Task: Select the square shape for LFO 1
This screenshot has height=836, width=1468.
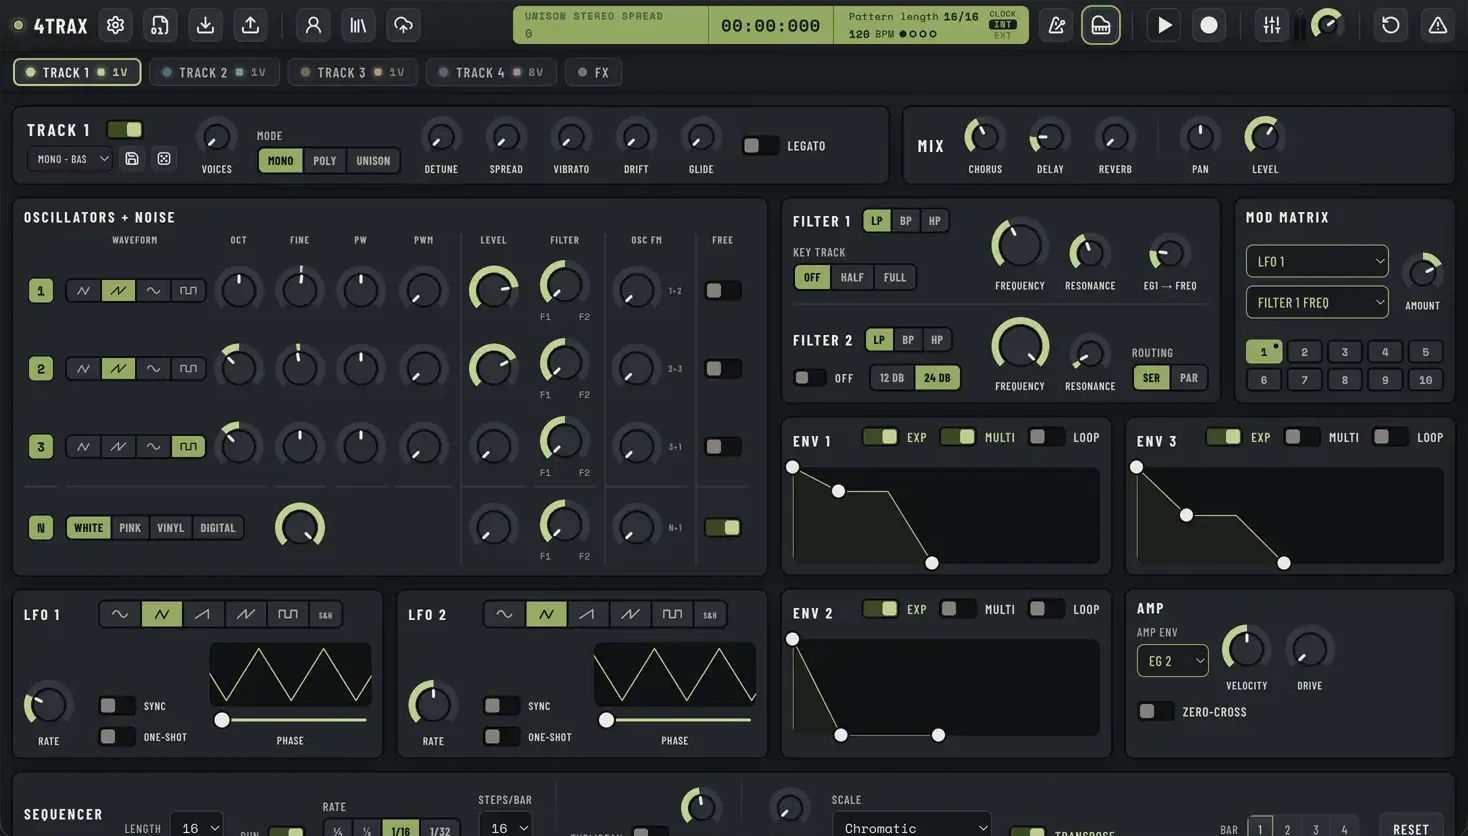Action: pos(288,614)
